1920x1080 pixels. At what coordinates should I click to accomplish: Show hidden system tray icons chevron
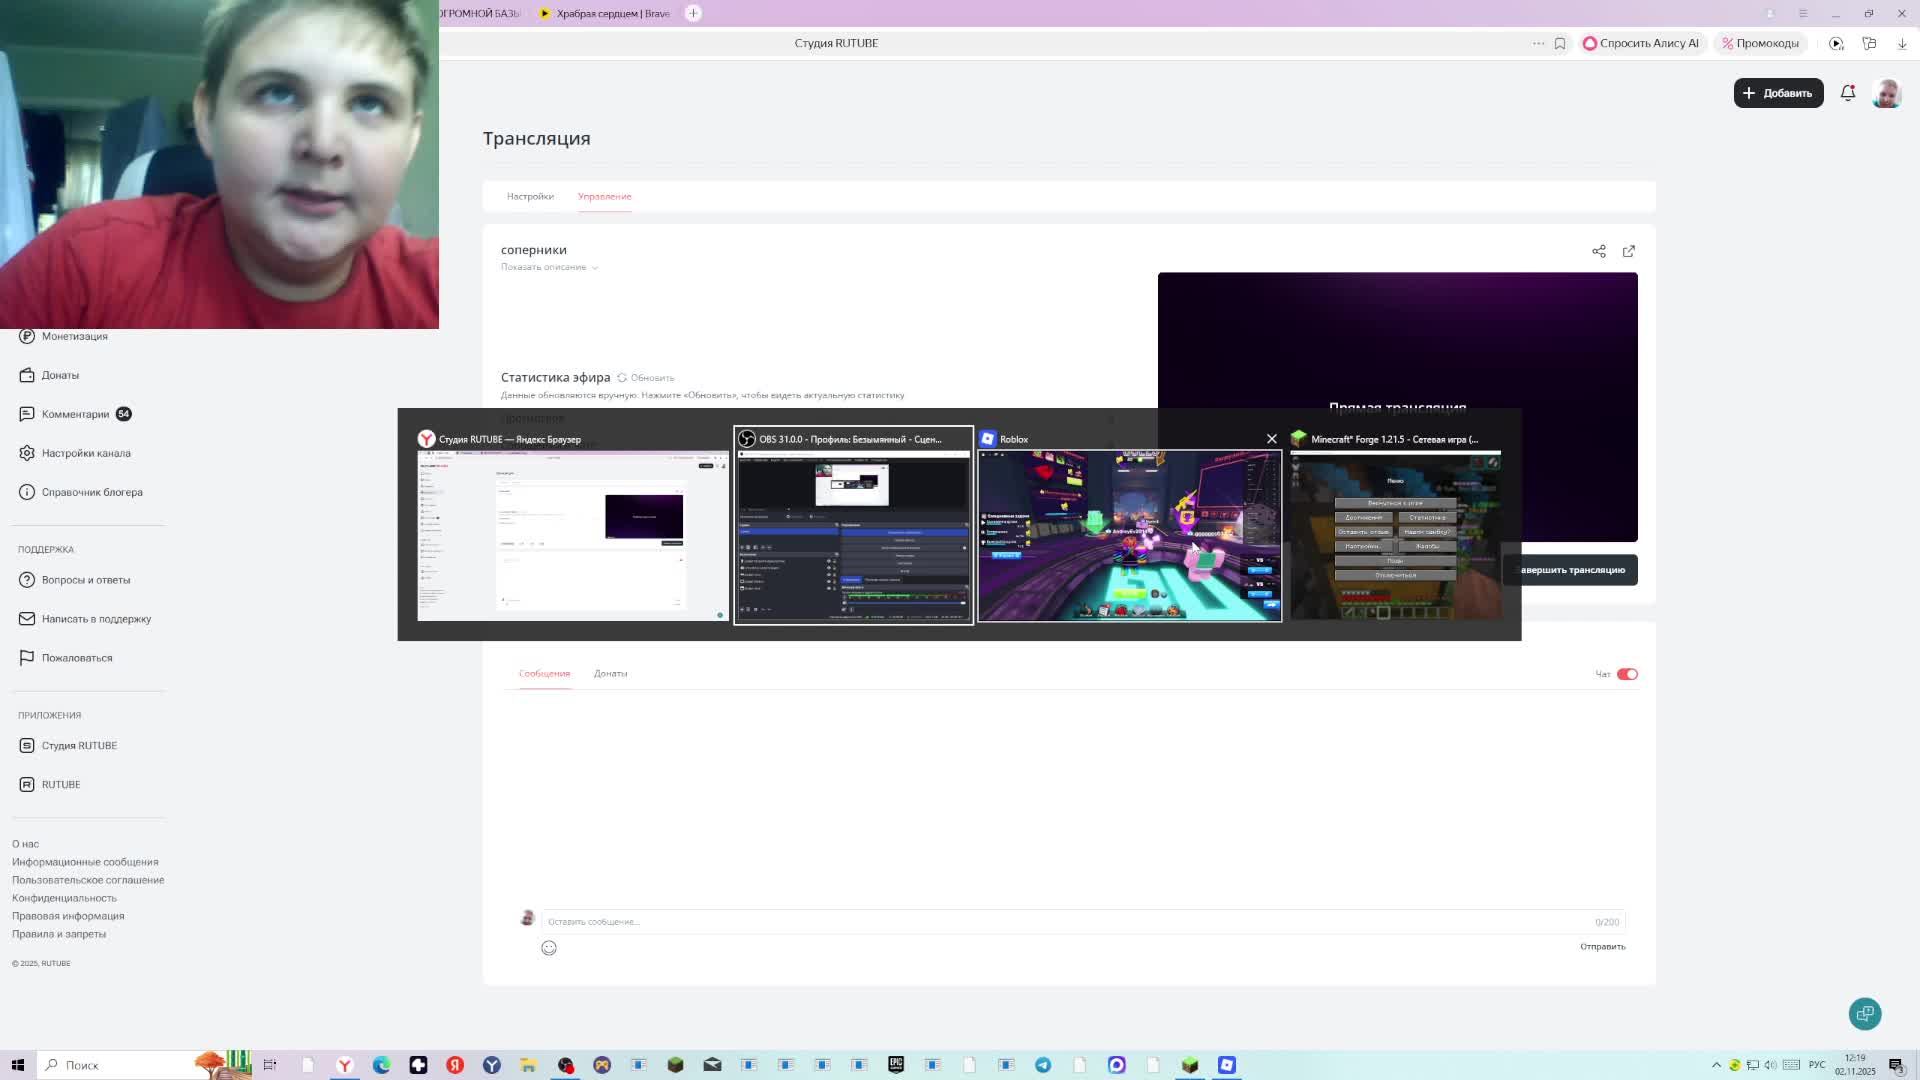[x=1716, y=1065]
